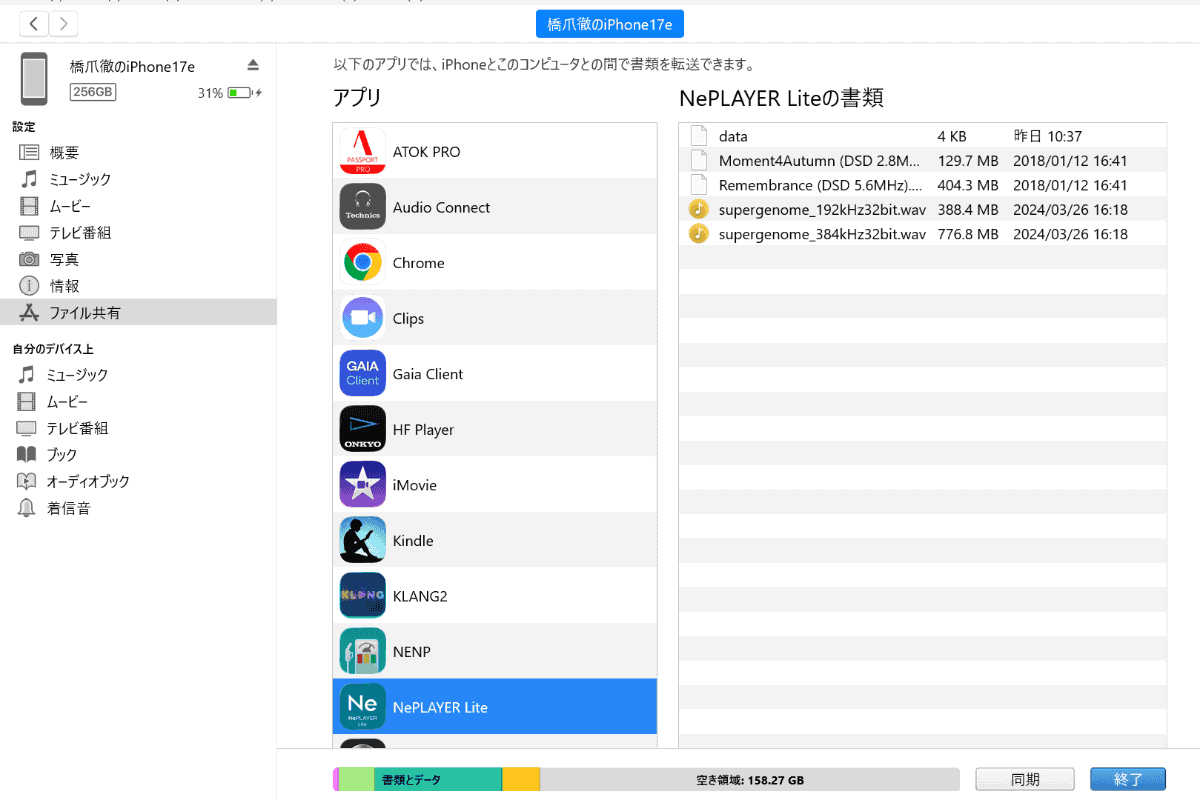Select the Chrome app icon

point(362,262)
